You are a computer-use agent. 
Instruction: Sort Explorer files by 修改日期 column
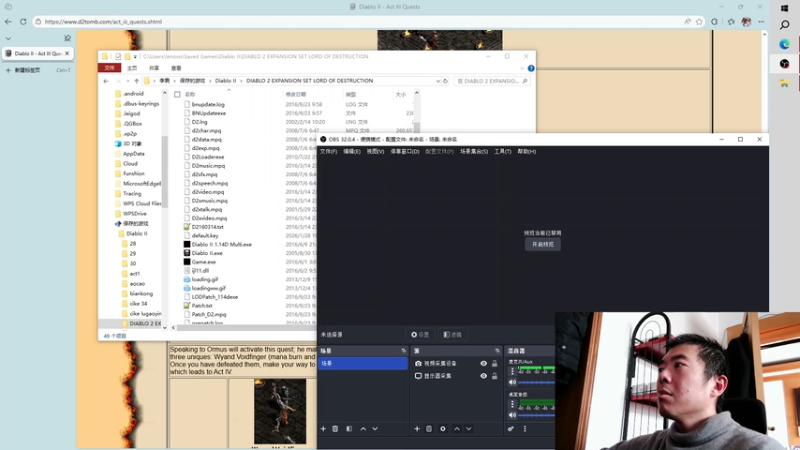pyautogui.click(x=295, y=94)
